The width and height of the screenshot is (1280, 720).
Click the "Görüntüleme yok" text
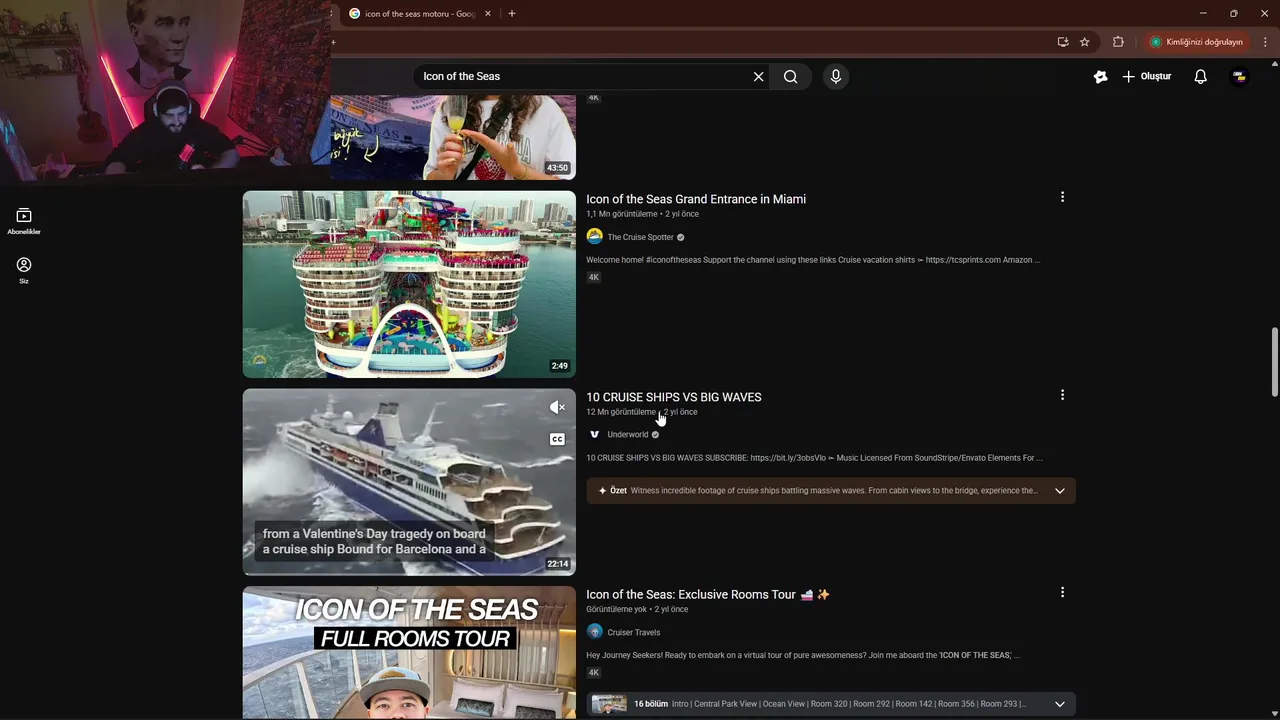tap(616, 609)
